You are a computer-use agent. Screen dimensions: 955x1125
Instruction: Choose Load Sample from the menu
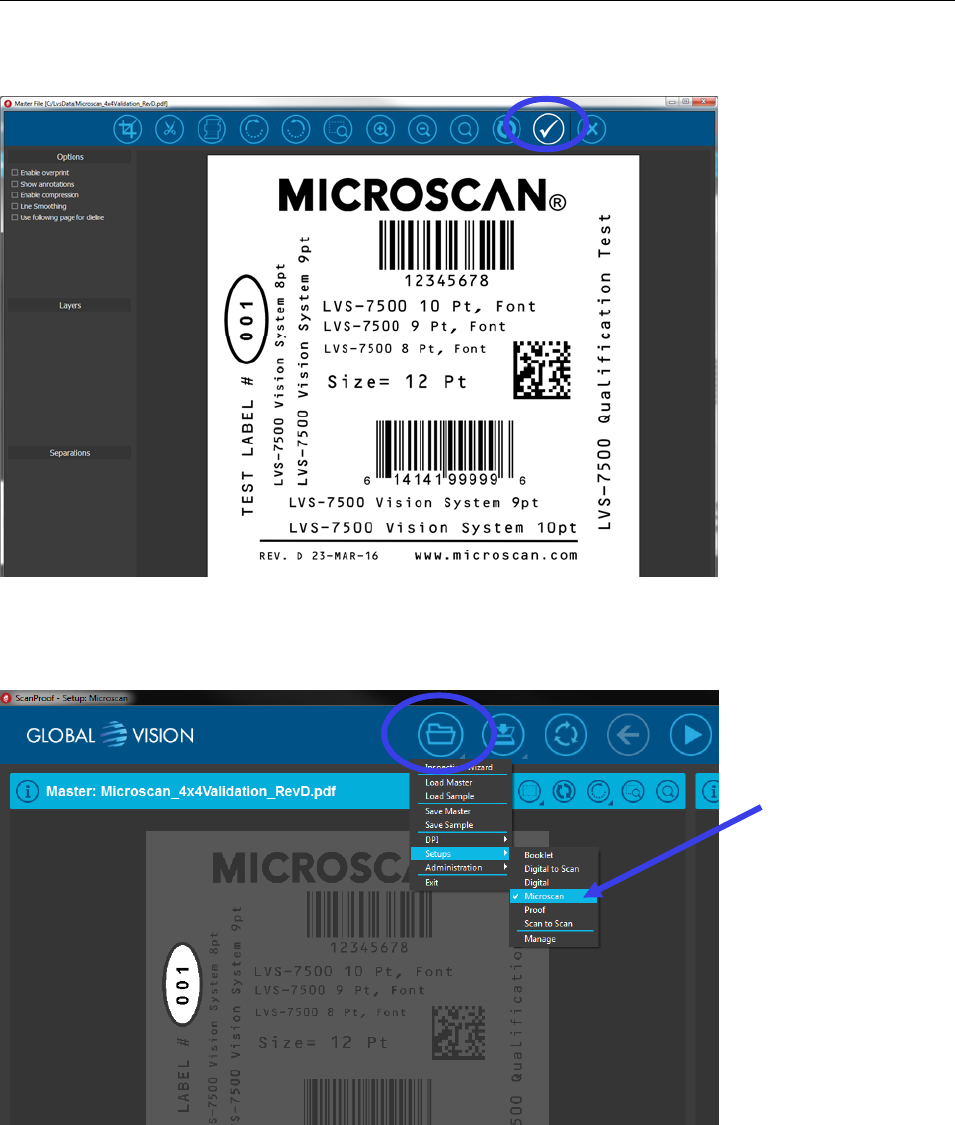460,796
